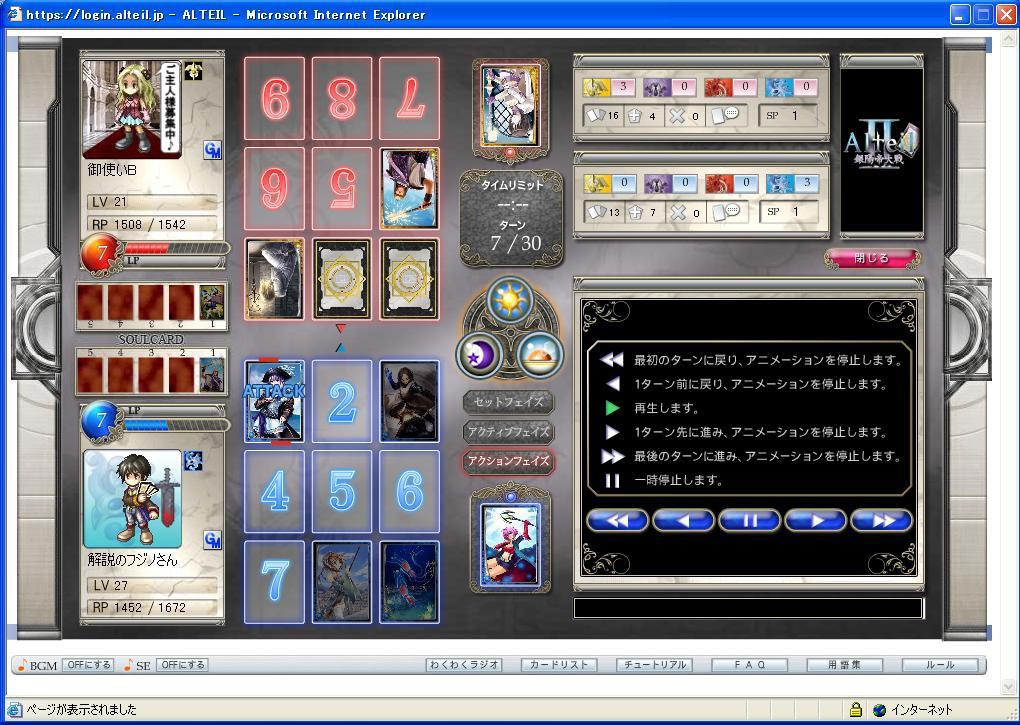1020x725 pixels.
Task: Click the sun daytime icon
Action: (x=509, y=300)
